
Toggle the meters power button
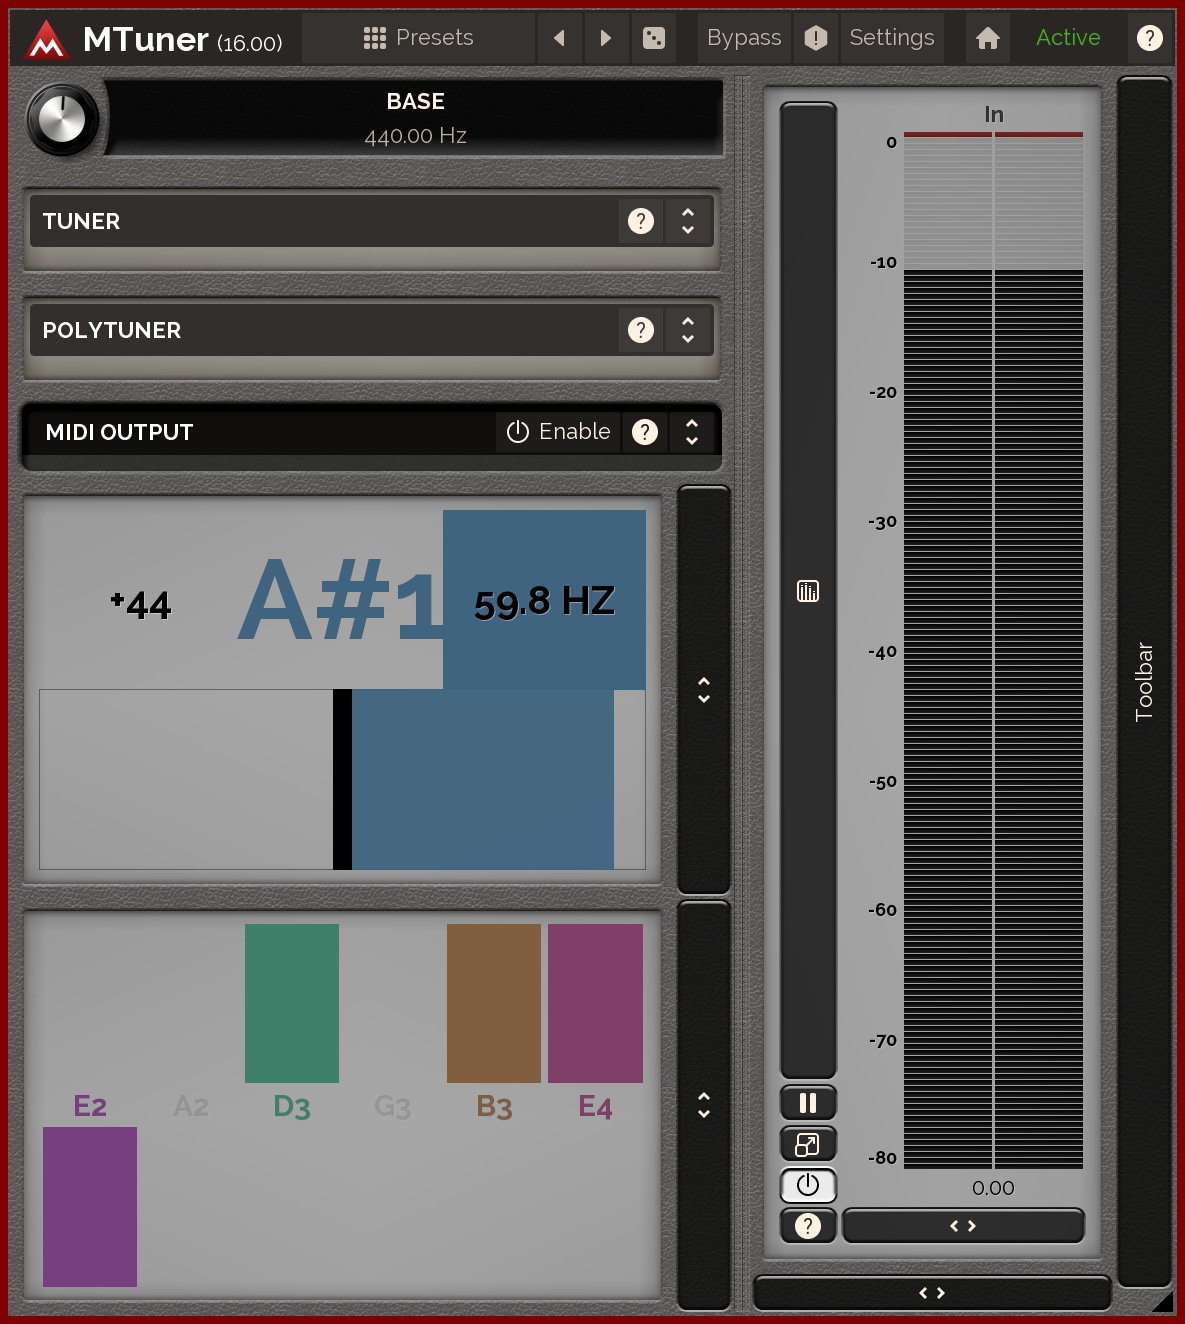[808, 1185]
